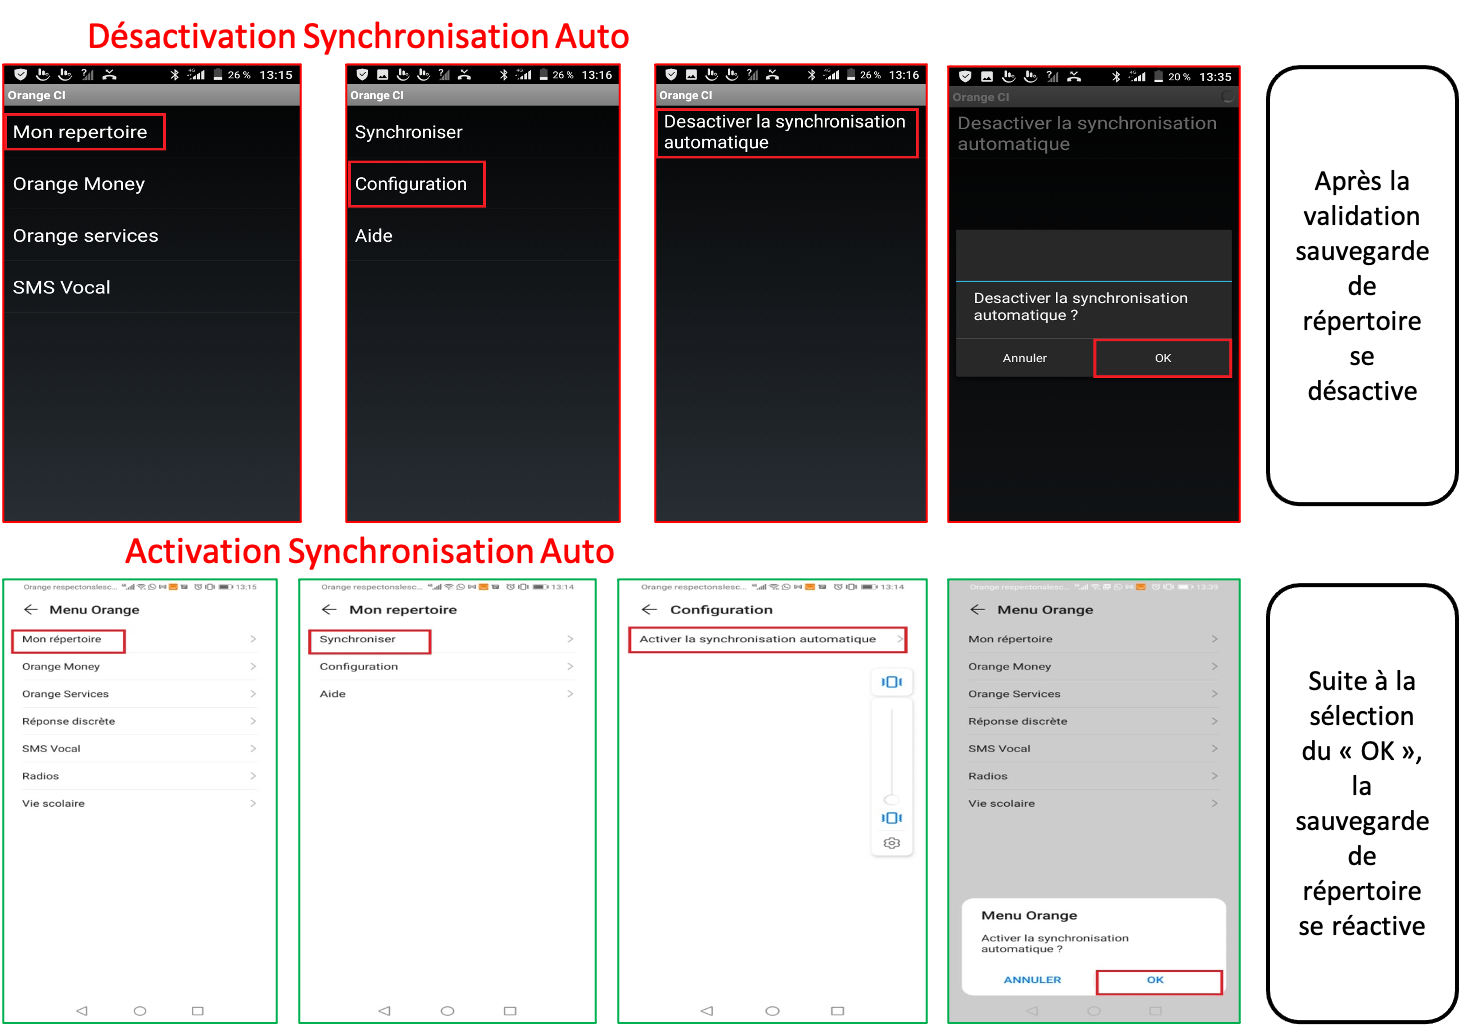Confirm OK in dark Desactiver synchronisation dialog

click(1162, 358)
